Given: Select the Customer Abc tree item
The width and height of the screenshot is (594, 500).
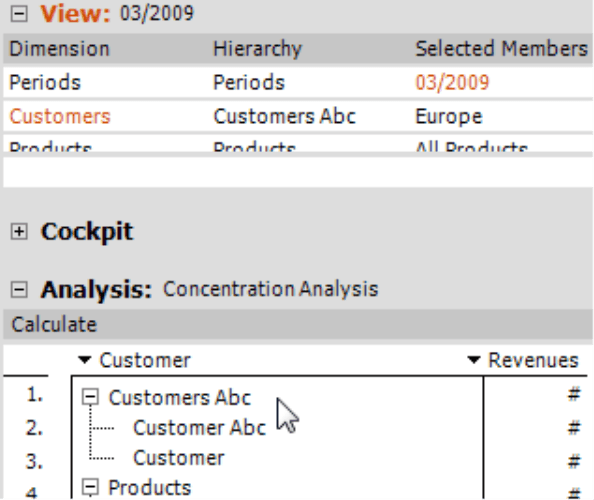Looking at the screenshot, I should (x=199, y=428).
